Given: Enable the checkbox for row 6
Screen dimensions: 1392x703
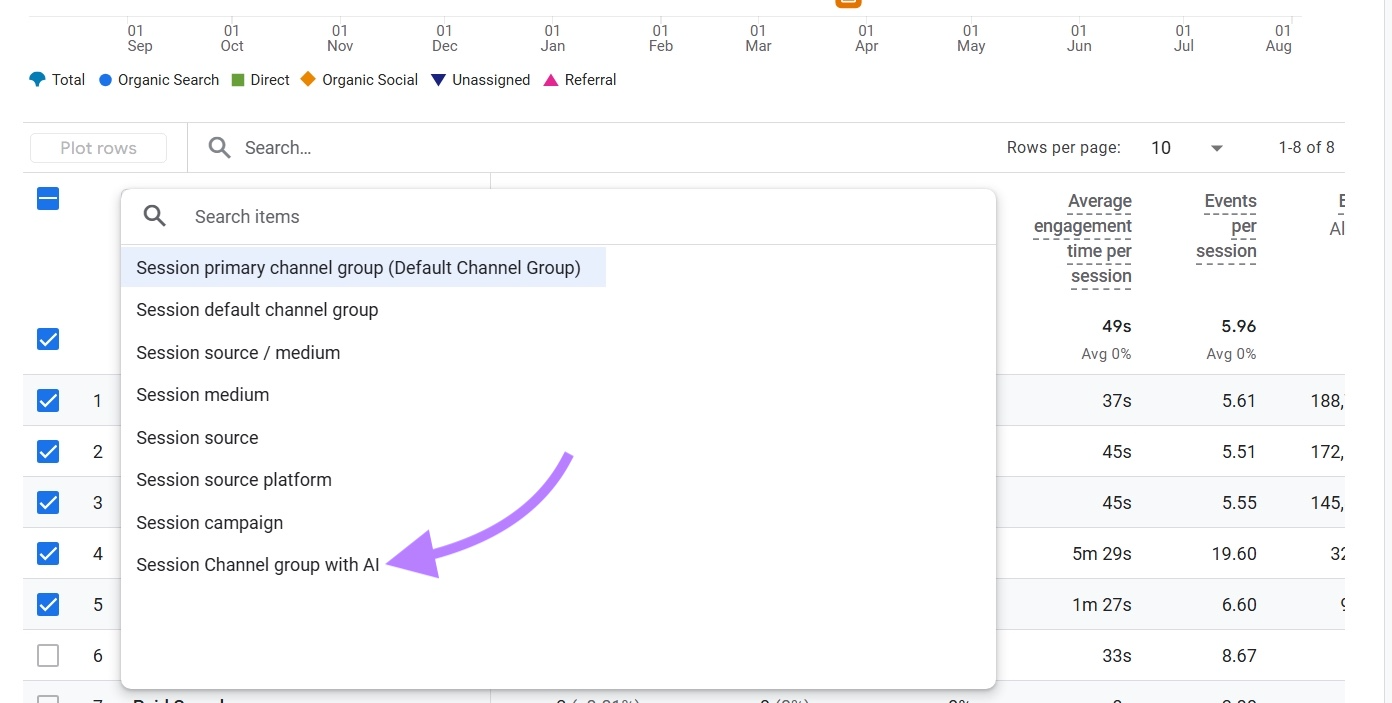Looking at the screenshot, I should point(47,655).
